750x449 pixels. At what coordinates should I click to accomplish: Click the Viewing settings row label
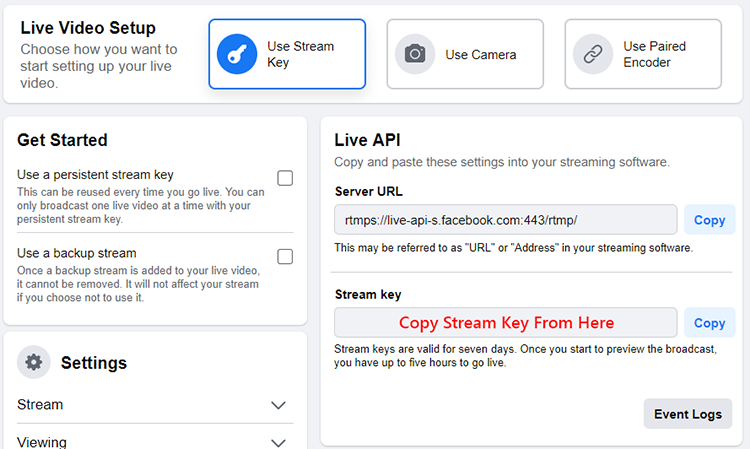click(42, 441)
